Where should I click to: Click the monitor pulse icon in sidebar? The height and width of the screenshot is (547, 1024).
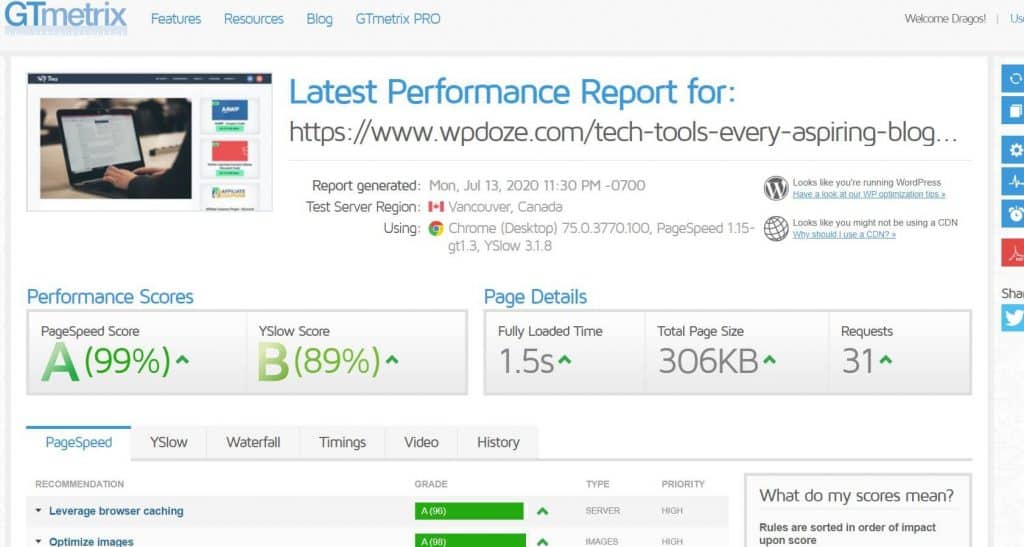[1014, 181]
